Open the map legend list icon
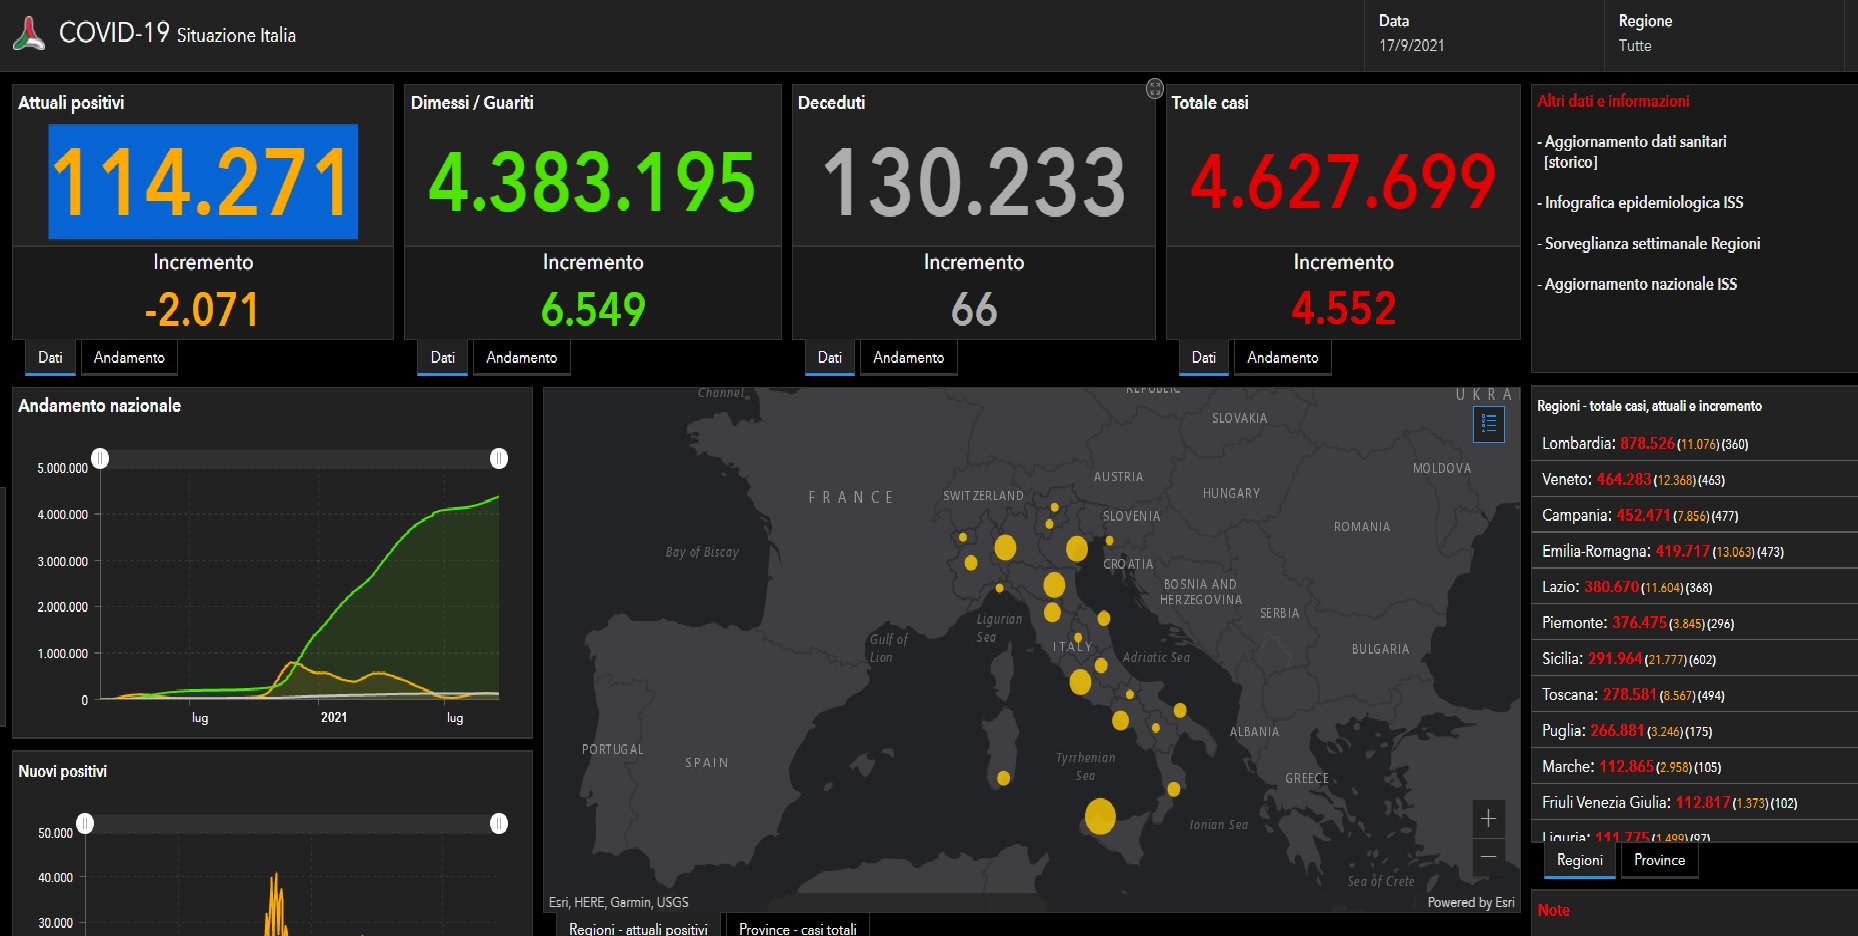Viewport: 1858px width, 936px height. [x=1488, y=424]
